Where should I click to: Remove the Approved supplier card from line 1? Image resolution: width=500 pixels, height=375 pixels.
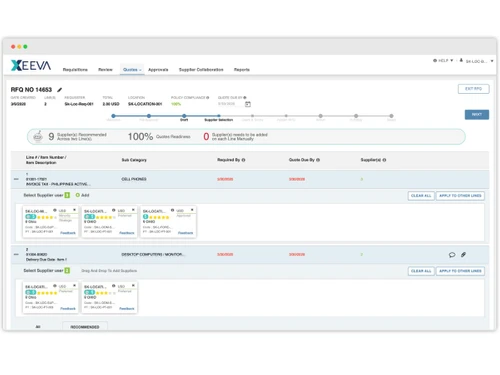point(192,210)
